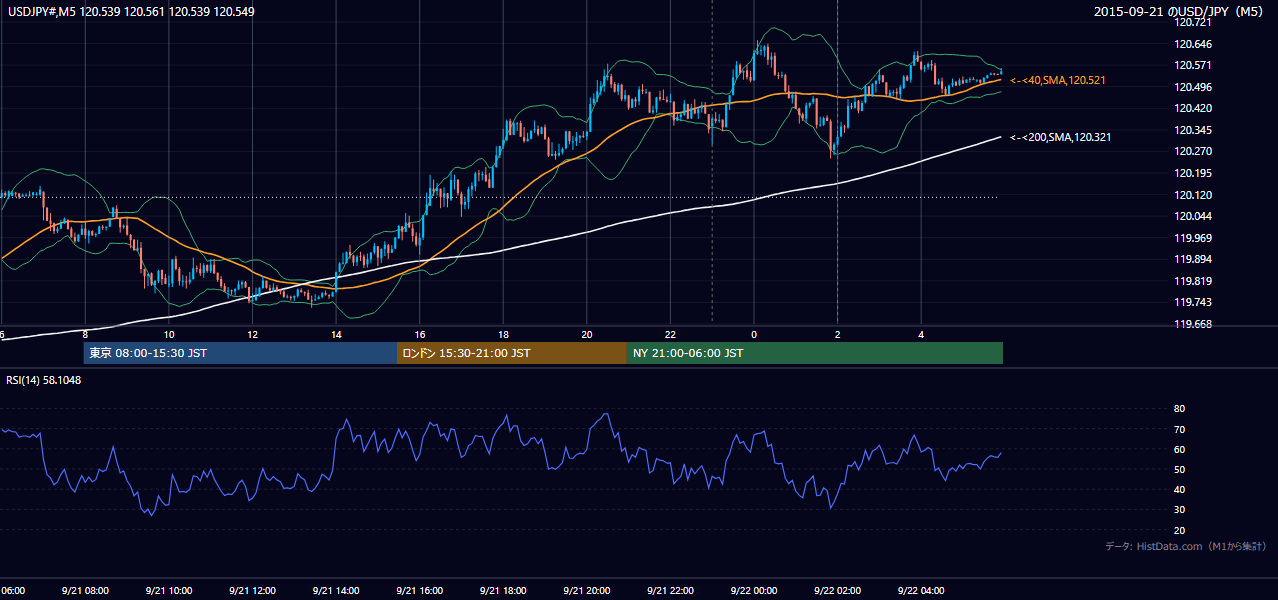Click the 9/21 16:00 time label

click(x=420, y=591)
